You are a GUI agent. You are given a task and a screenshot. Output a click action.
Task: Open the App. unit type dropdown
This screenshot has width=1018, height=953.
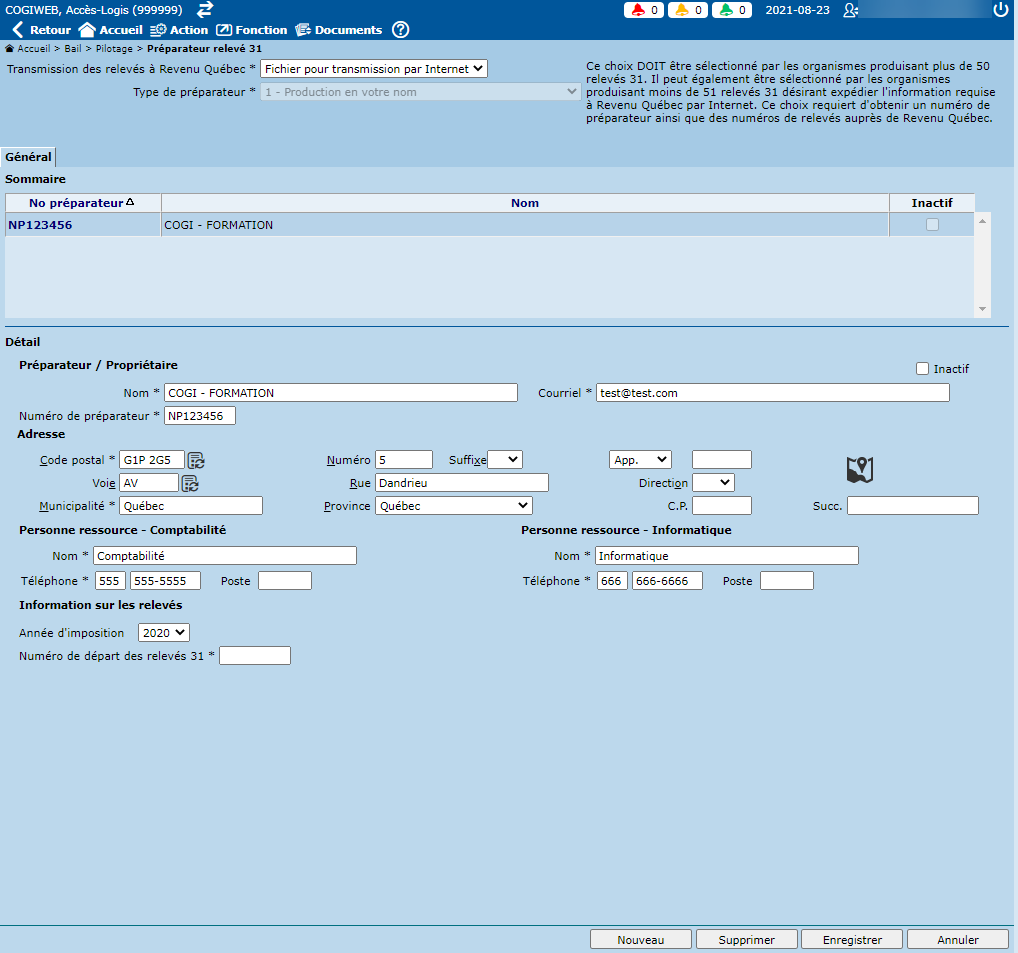tap(640, 459)
